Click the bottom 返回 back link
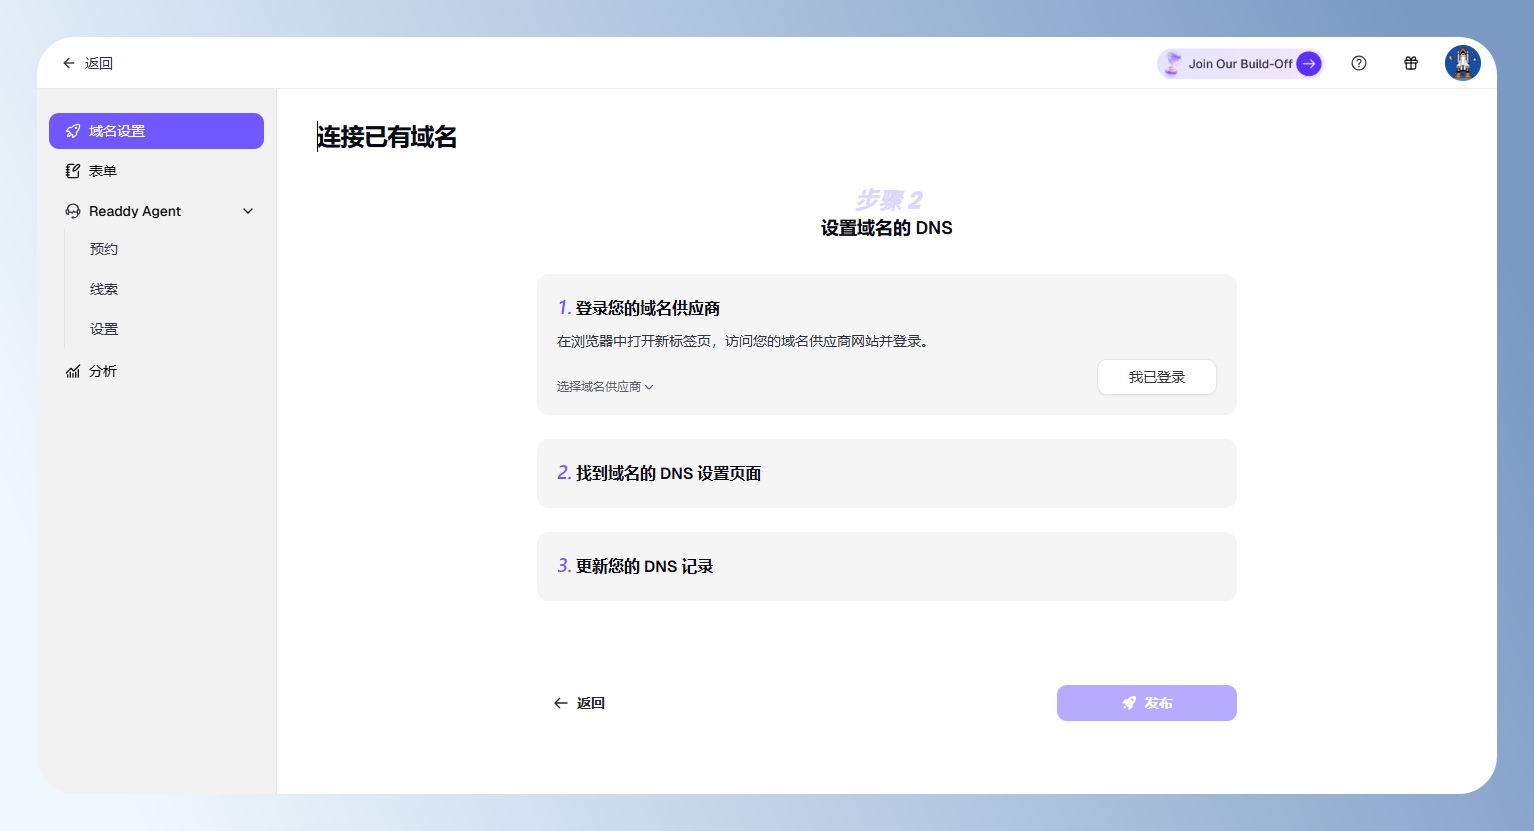This screenshot has width=1534, height=831. (x=579, y=703)
